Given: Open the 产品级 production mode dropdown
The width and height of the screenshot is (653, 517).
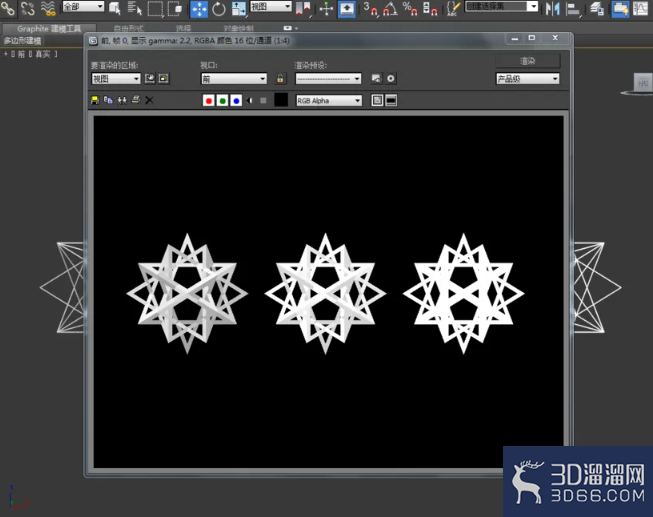Looking at the screenshot, I should tap(528, 79).
